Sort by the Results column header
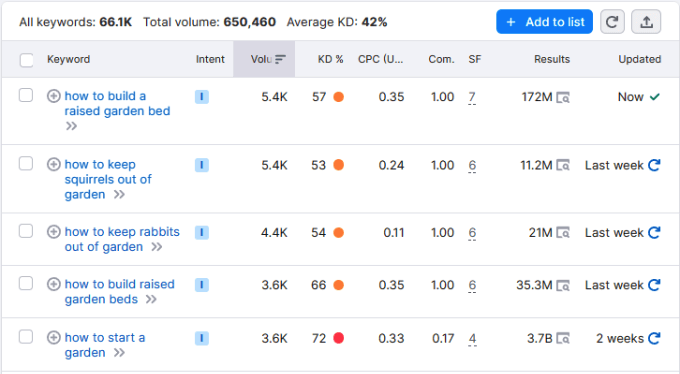 552,59
